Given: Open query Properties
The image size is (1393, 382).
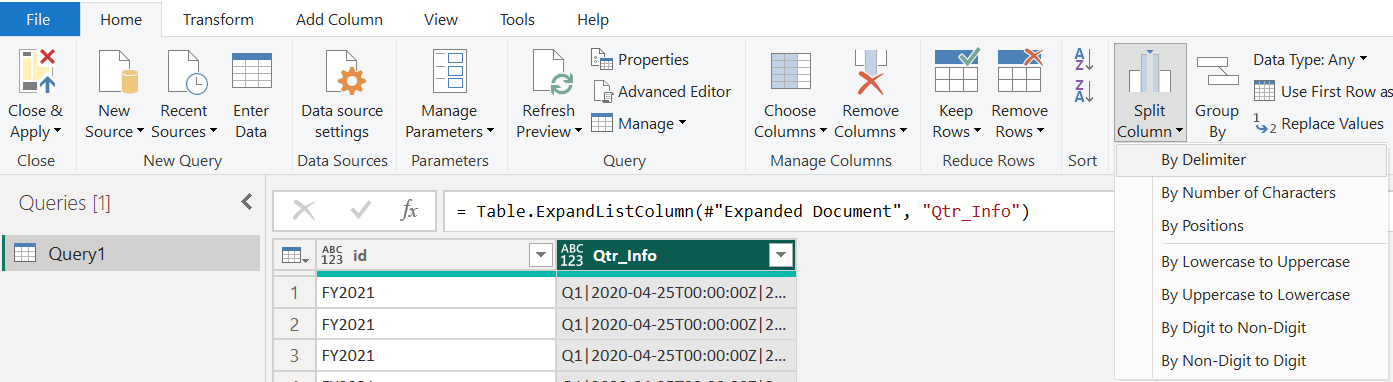Looking at the screenshot, I should [x=640, y=59].
